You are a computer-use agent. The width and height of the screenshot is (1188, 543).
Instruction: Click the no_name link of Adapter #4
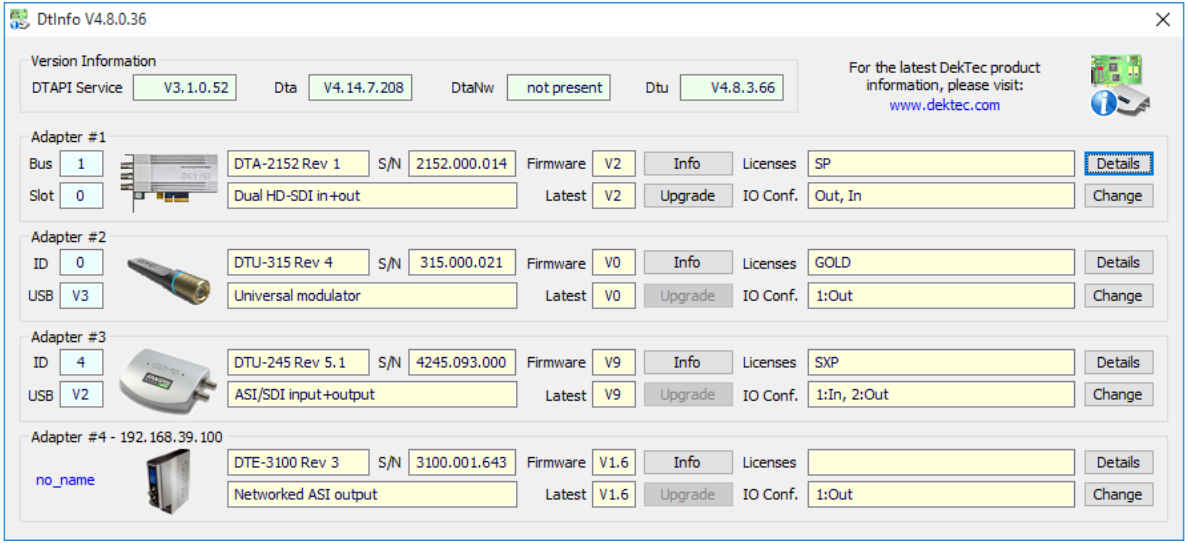click(x=65, y=479)
